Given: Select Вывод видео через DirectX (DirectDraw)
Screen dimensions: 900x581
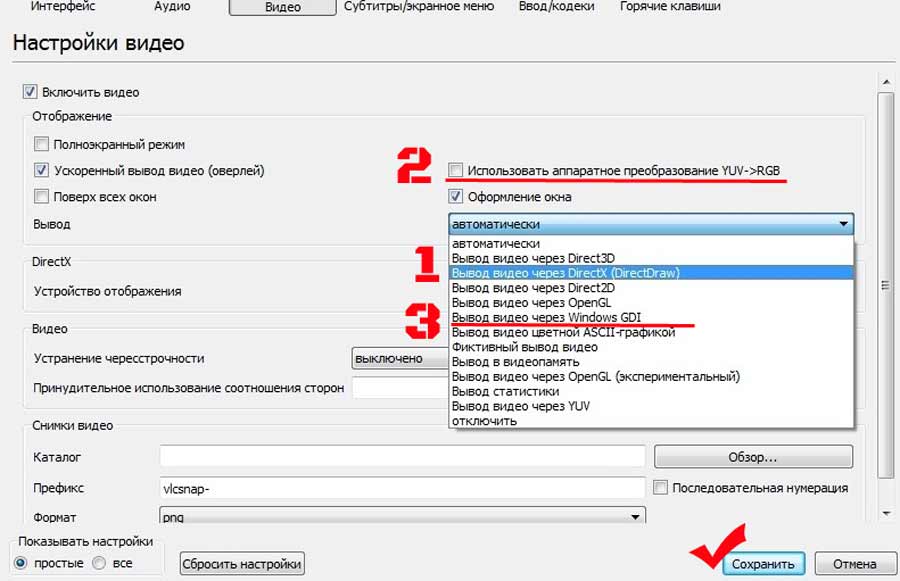Looking at the screenshot, I should [651, 273].
